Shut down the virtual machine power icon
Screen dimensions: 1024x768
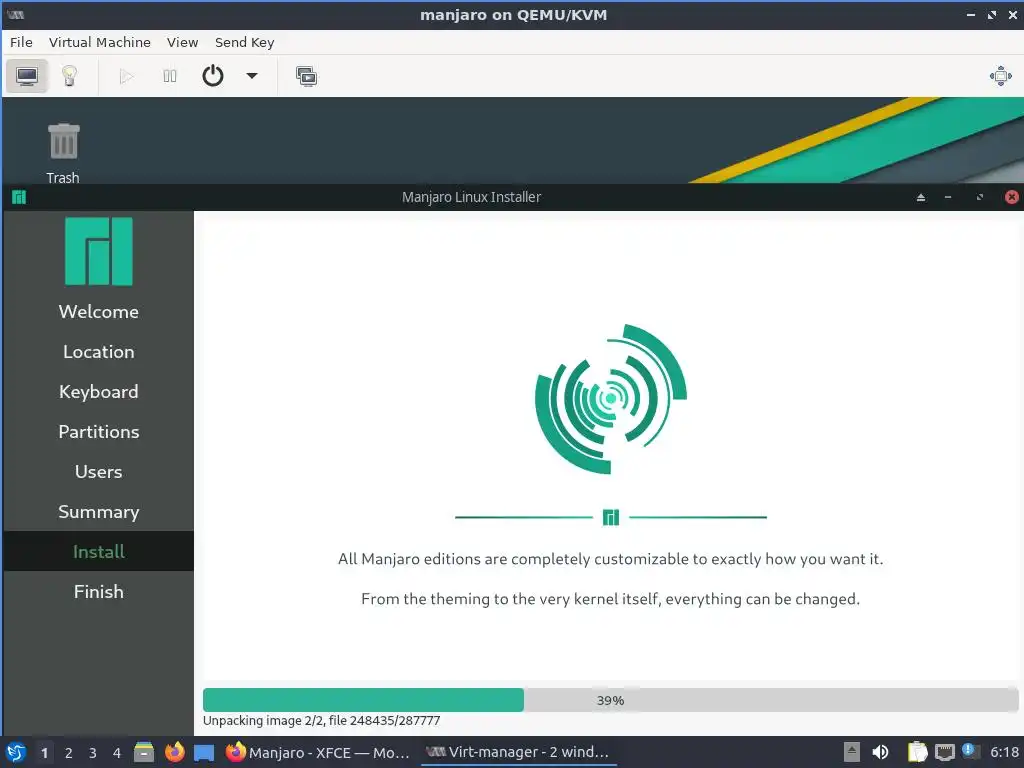tap(213, 76)
